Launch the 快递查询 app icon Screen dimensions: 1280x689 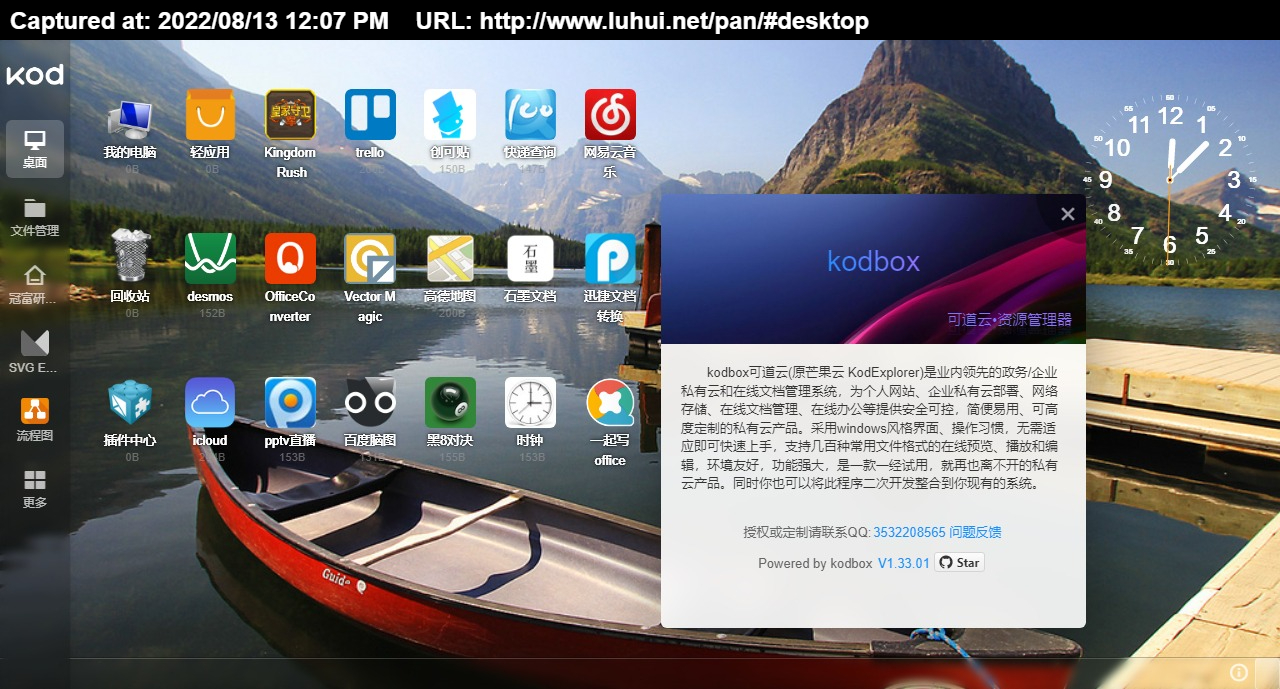(x=530, y=115)
